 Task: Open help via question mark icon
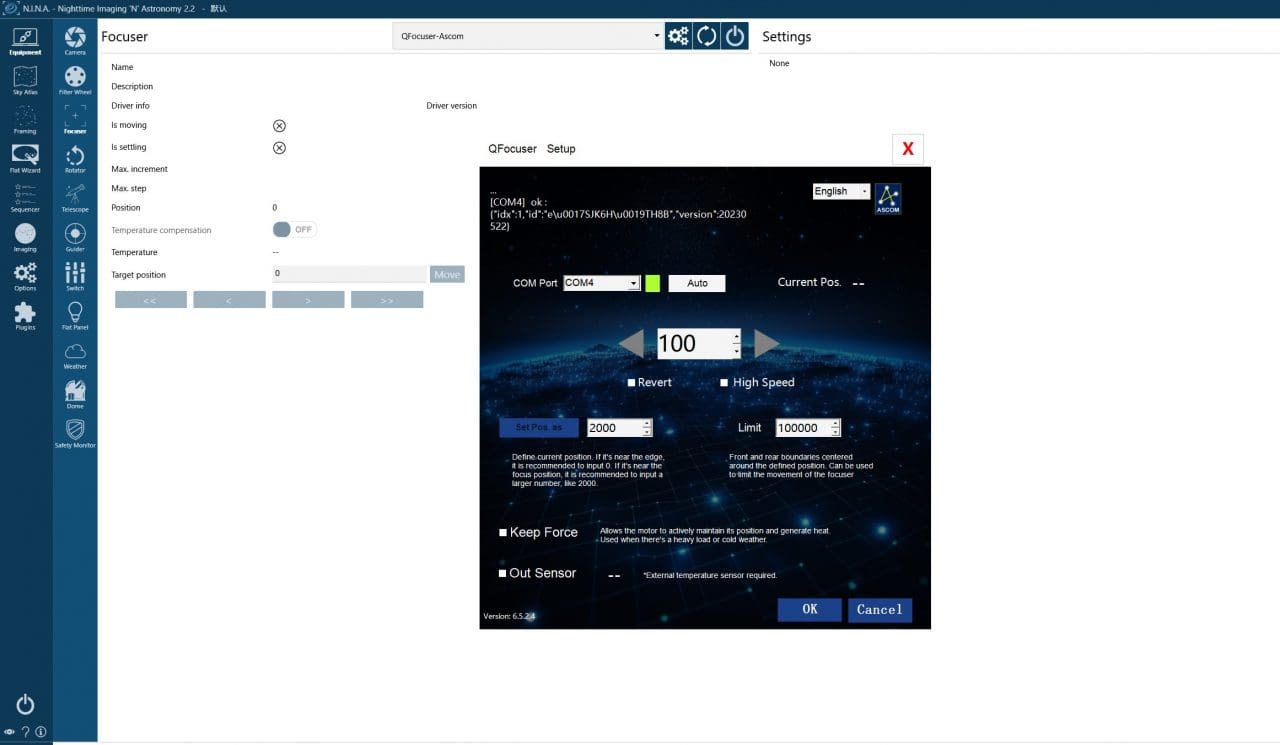pos(25,732)
